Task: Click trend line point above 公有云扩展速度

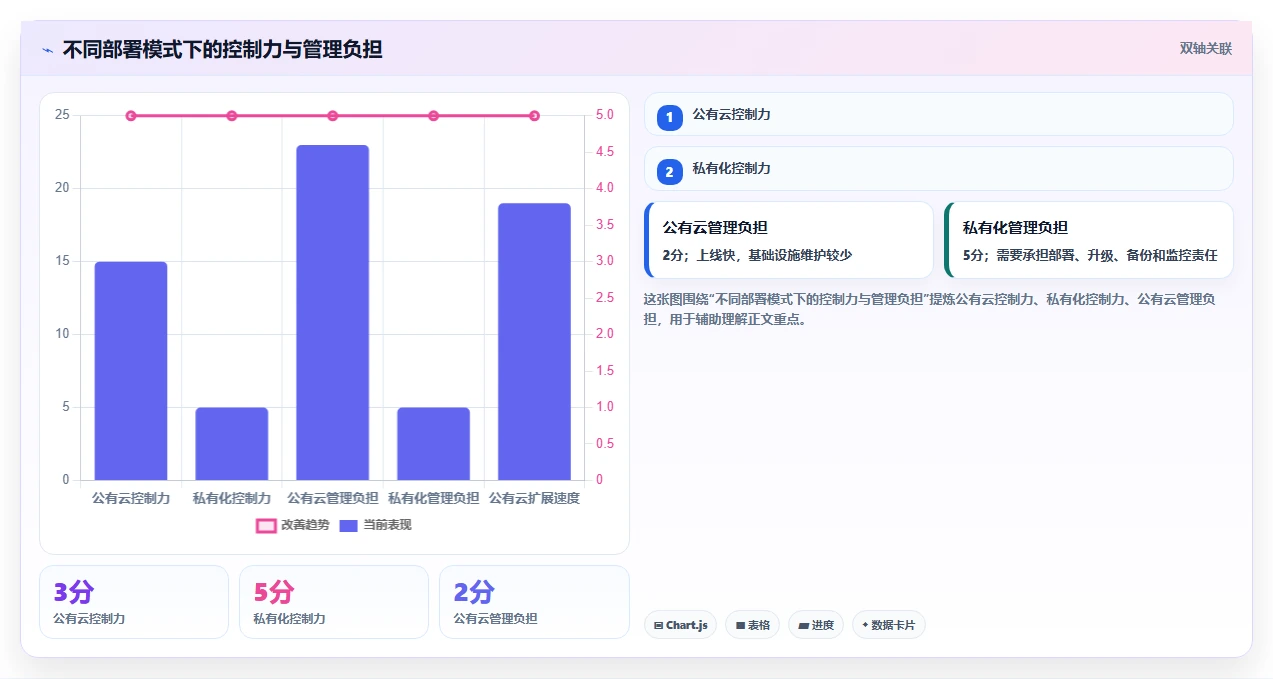Action: pyautogui.click(x=534, y=116)
